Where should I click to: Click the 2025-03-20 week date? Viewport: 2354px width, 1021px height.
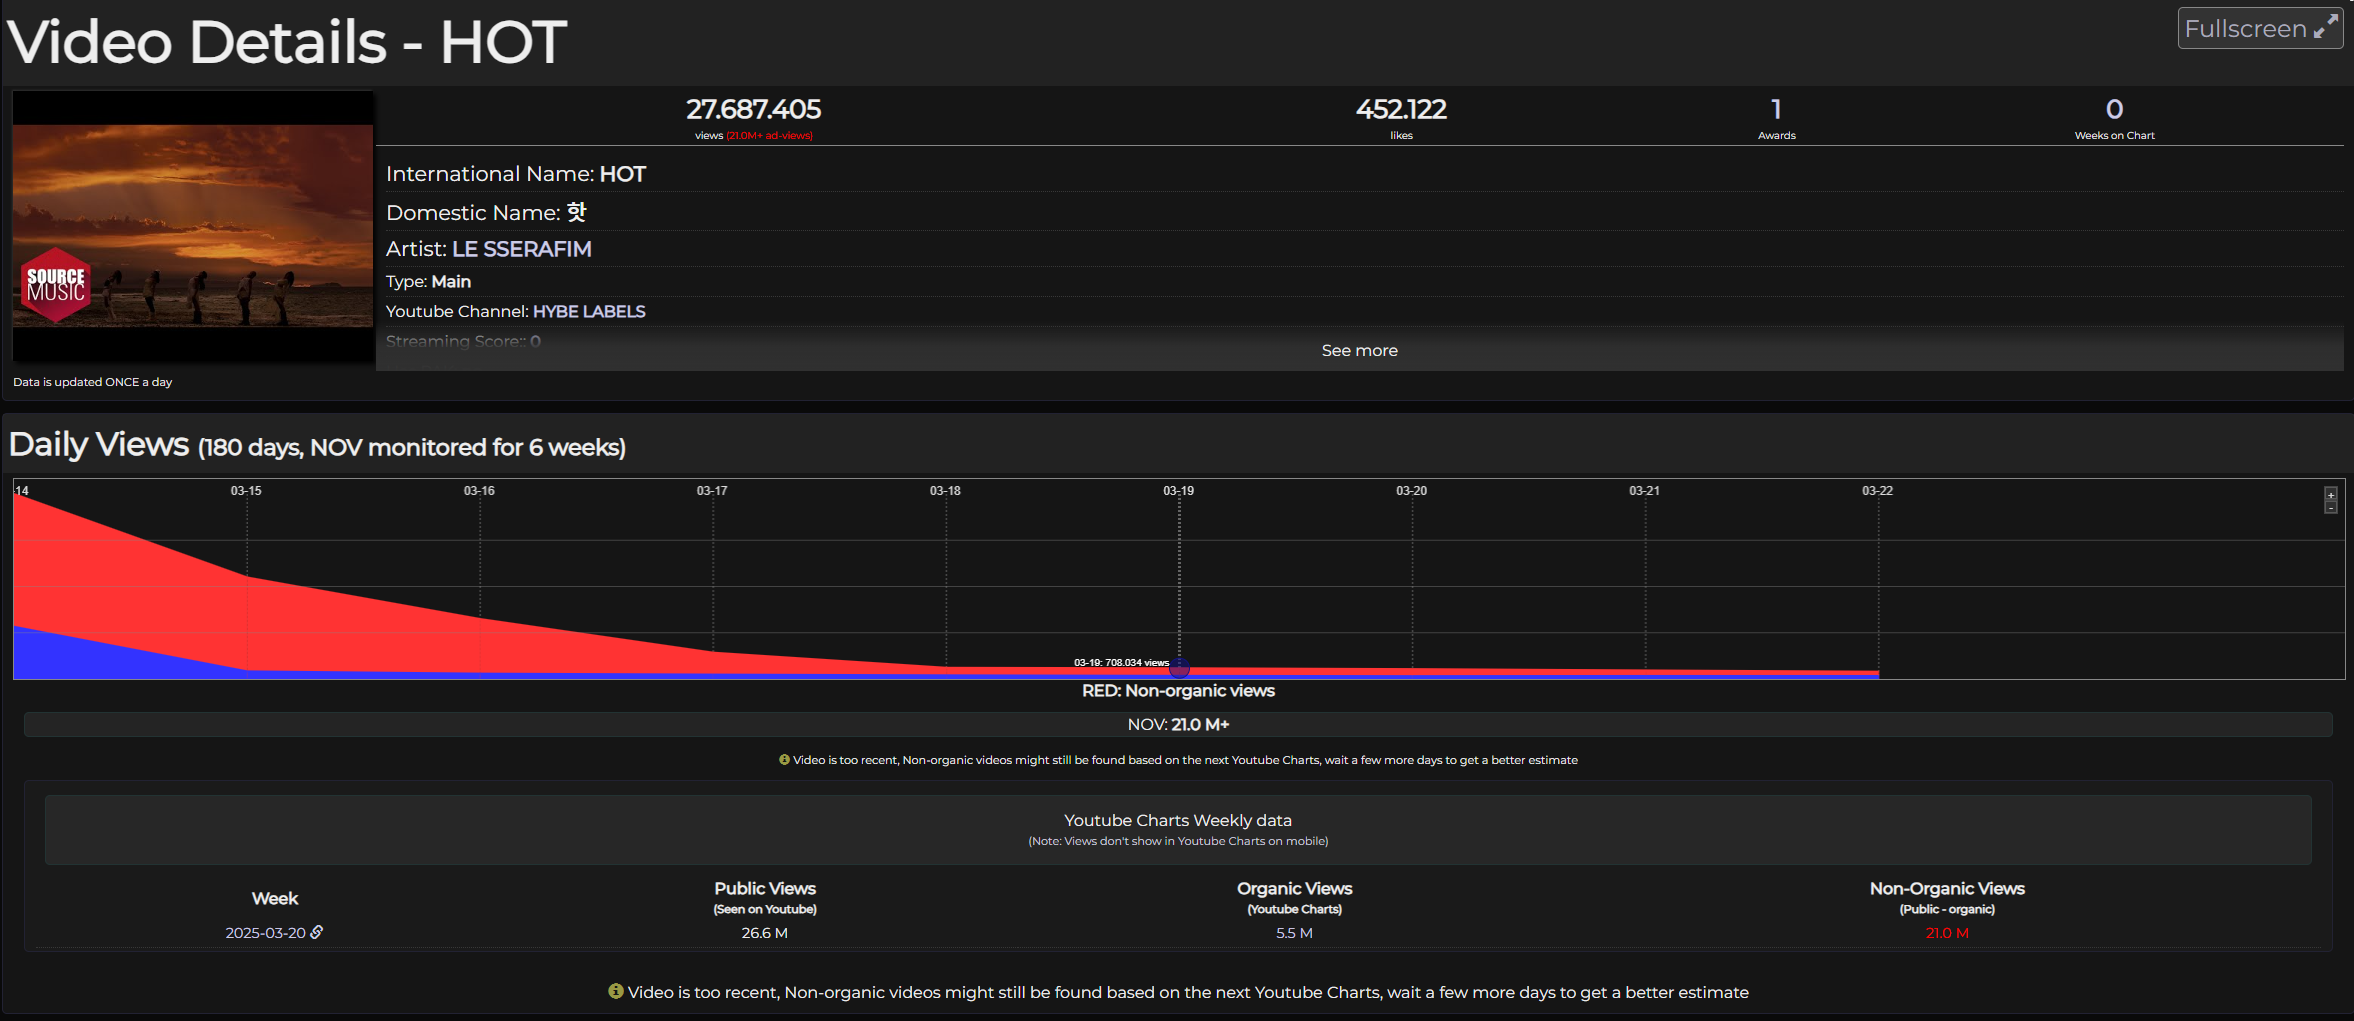point(265,933)
